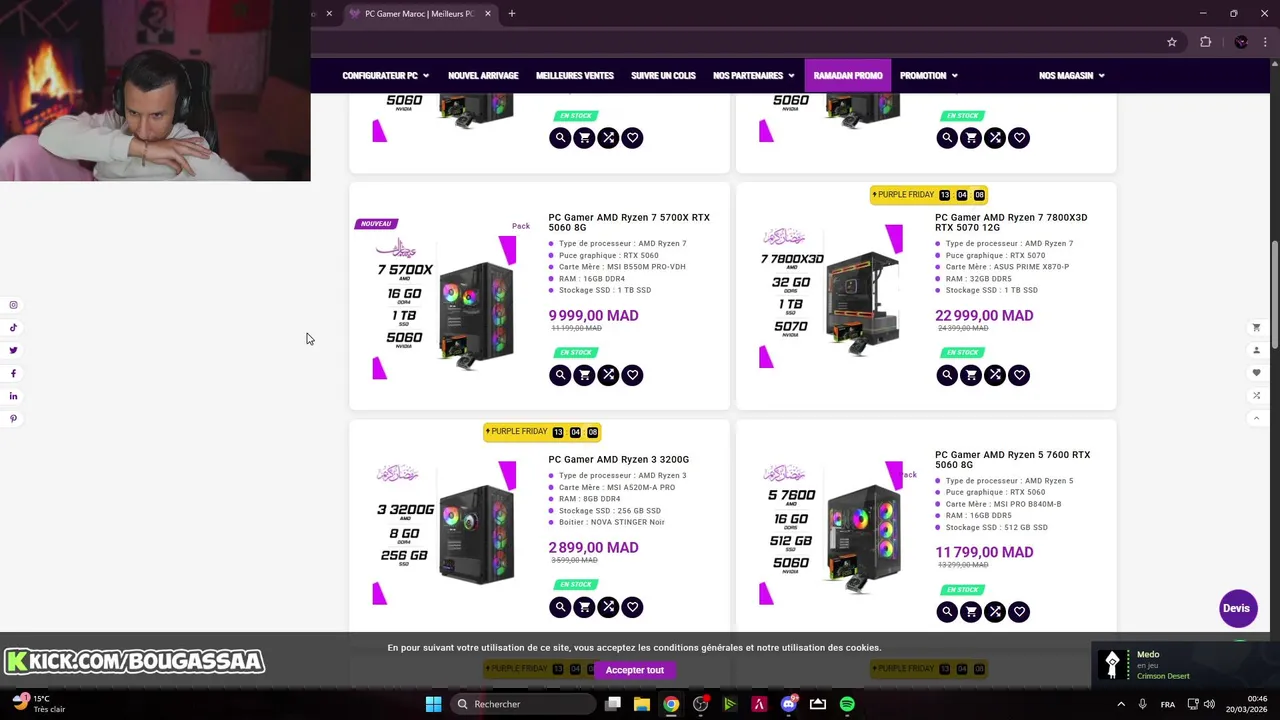Compare the Ryzen 3 3200G PC
Image resolution: width=1280 pixels, height=720 pixels.
608,607
